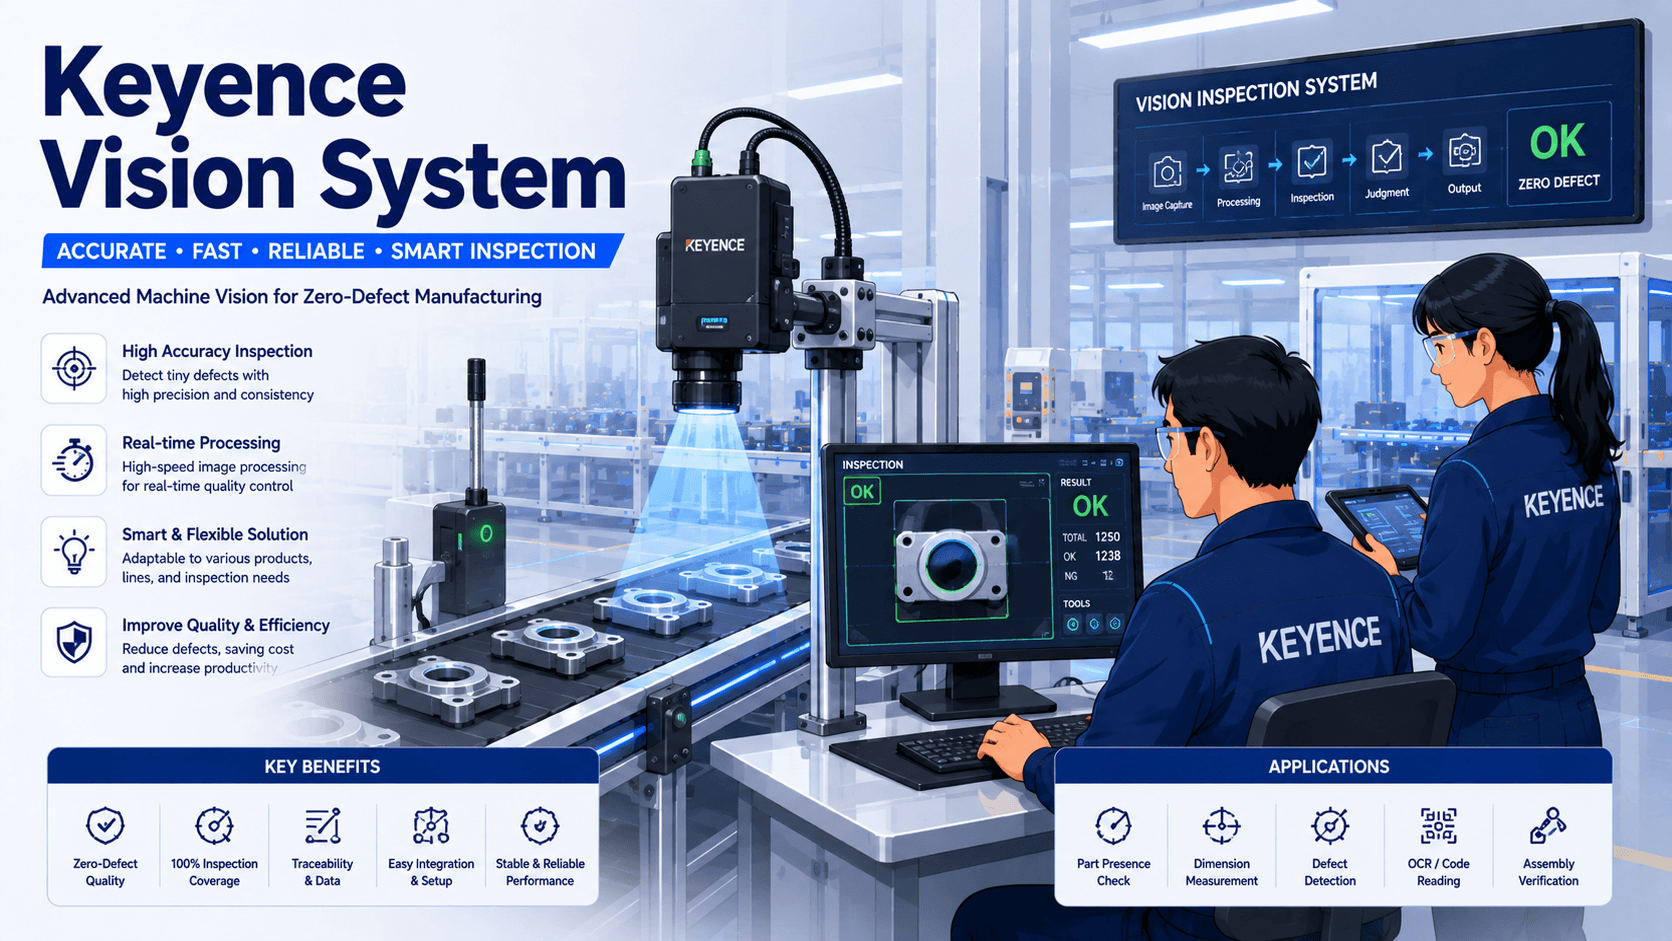Select the Easy Integration & Setup icon

pyautogui.click(x=431, y=826)
